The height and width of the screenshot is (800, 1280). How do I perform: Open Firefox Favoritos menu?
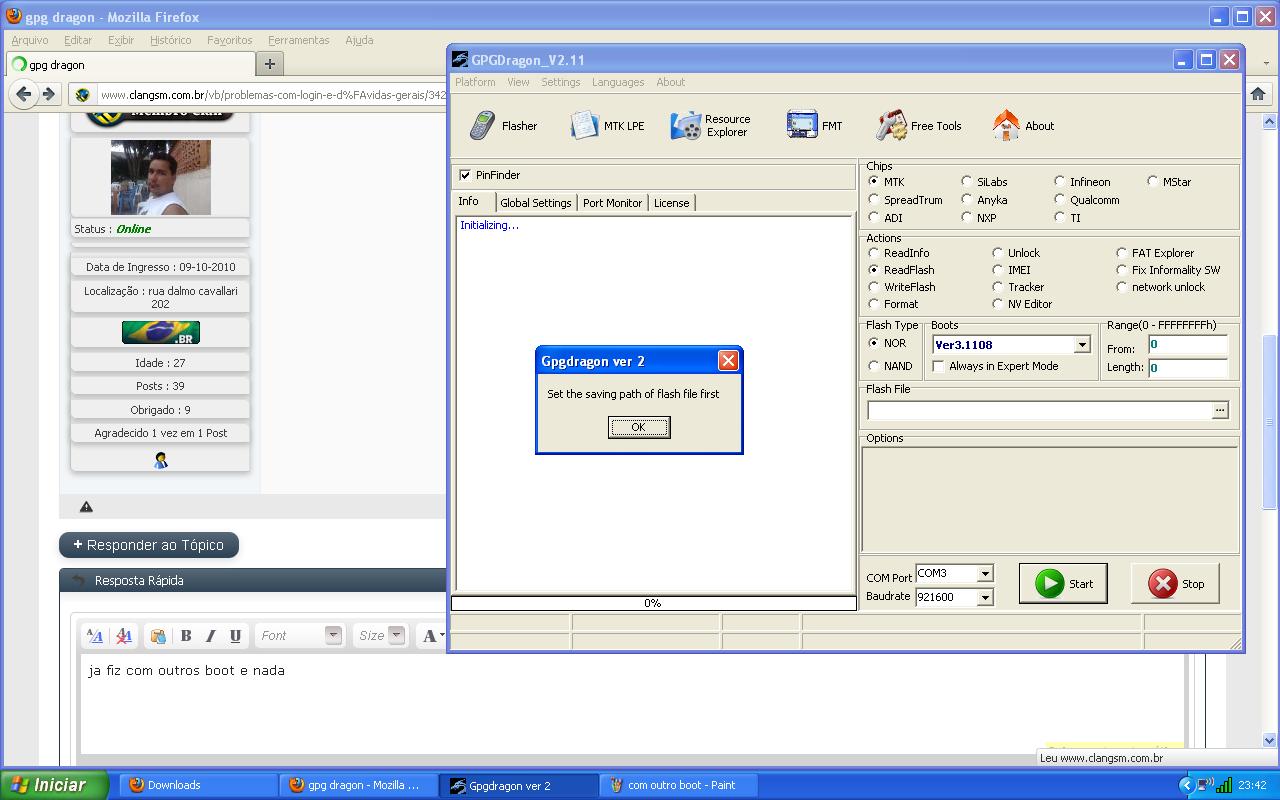(x=230, y=40)
